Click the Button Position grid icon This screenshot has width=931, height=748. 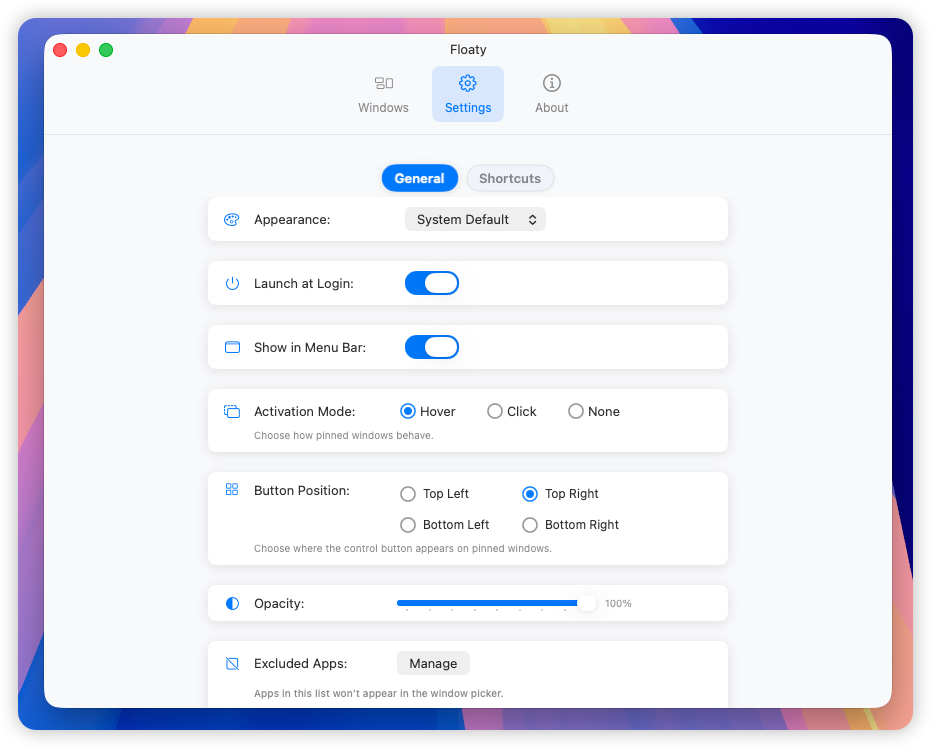tap(232, 489)
